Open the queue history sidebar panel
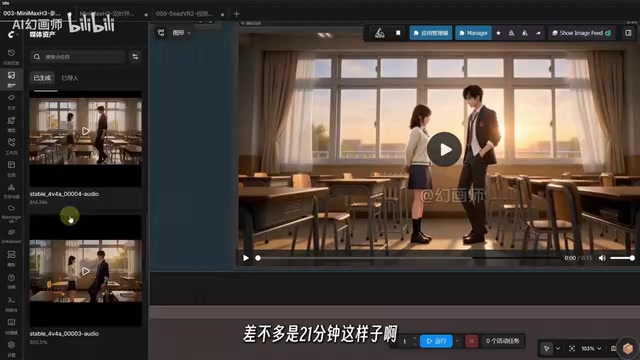Screen dimensions: 640x360 [x=11, y=53]
